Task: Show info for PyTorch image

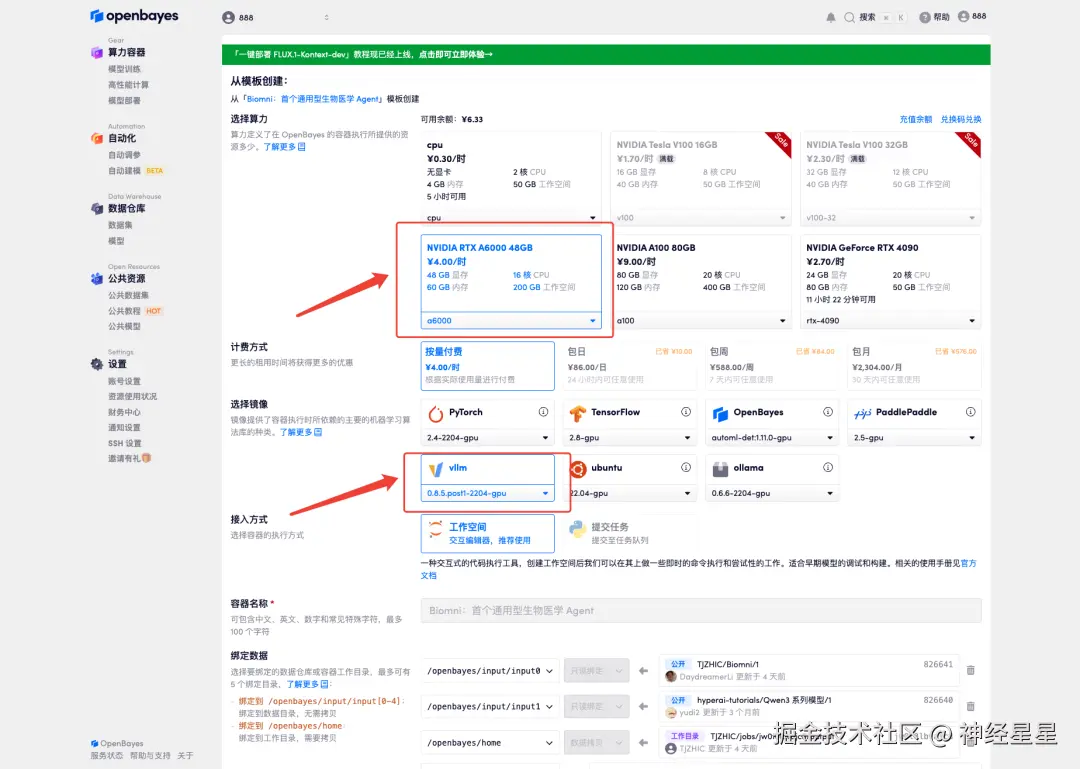Action: pos(543,412)
